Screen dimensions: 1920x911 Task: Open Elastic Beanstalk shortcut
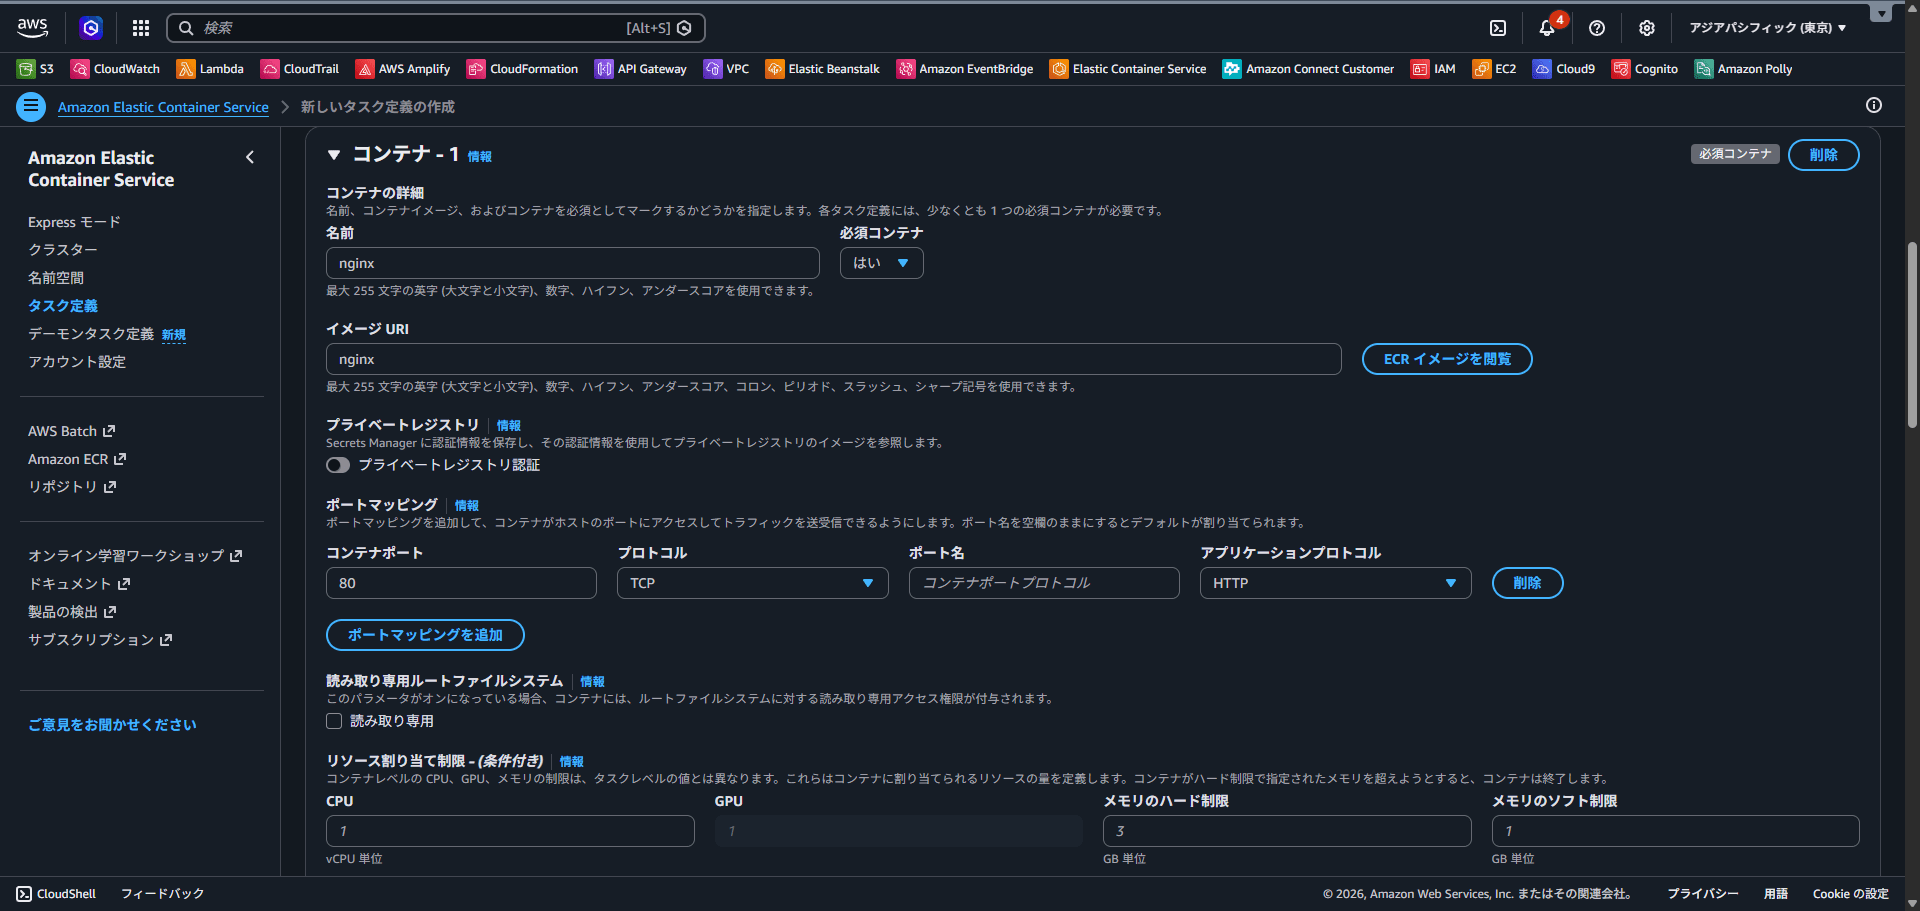(823, 69)
